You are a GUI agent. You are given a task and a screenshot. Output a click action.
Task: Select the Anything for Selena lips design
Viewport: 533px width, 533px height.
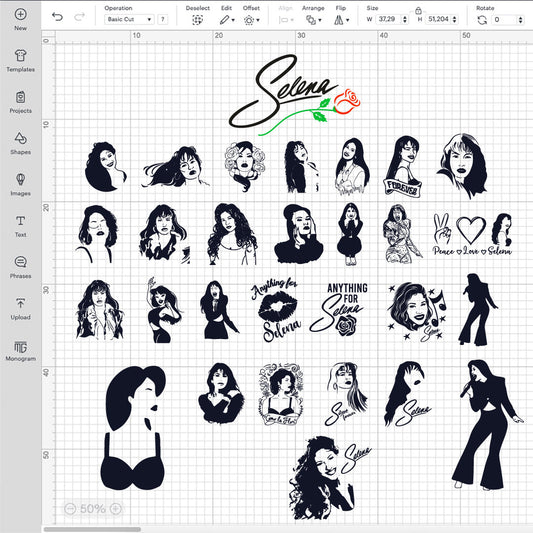(276, 310)
